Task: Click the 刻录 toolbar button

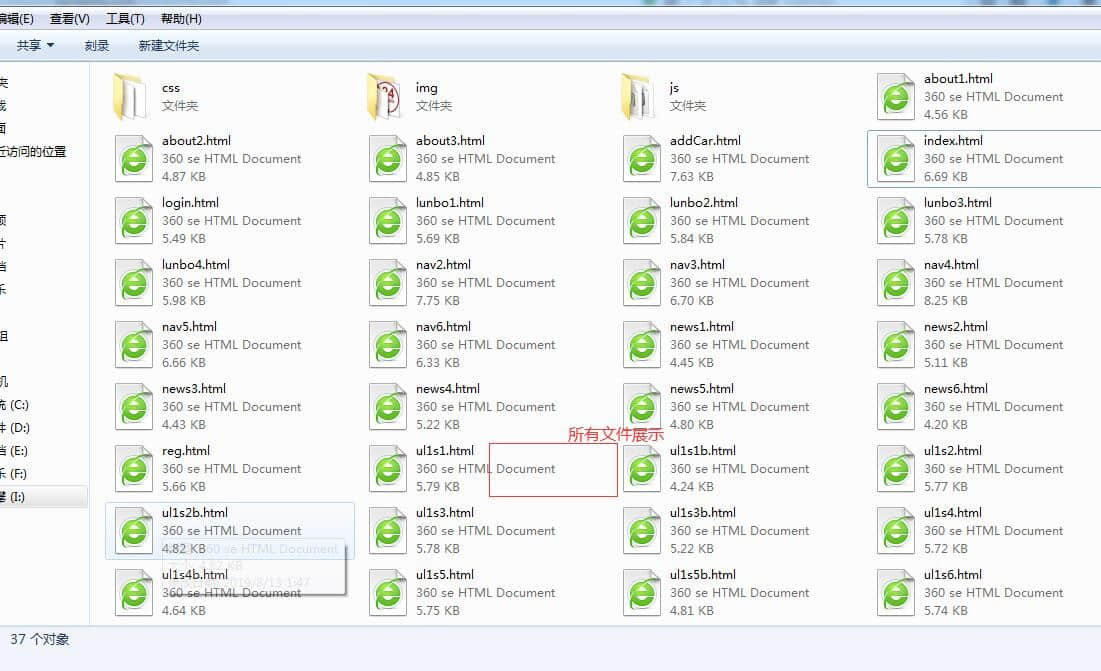Action: 97,46
